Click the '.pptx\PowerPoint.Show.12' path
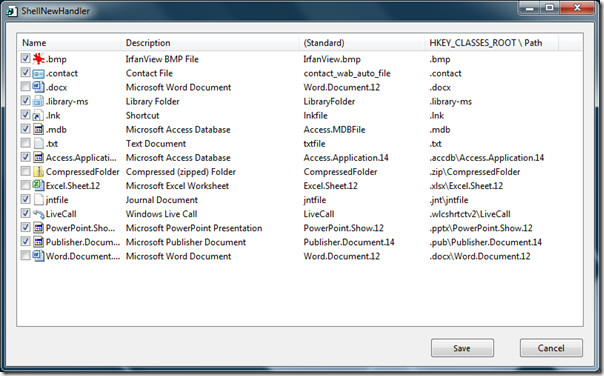This screenshot has height=376, width=604. (481, 228)
